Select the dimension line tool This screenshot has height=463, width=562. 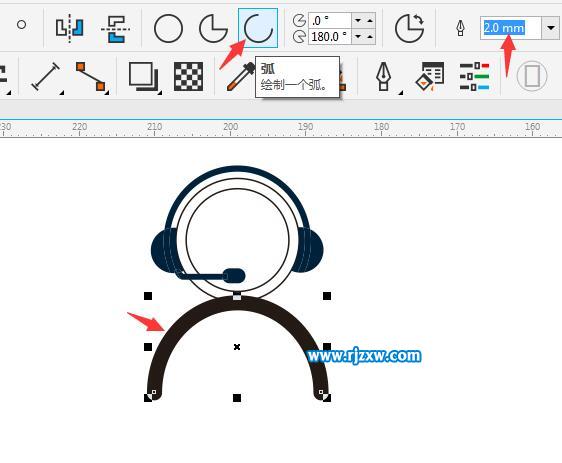tap(46, 76)
